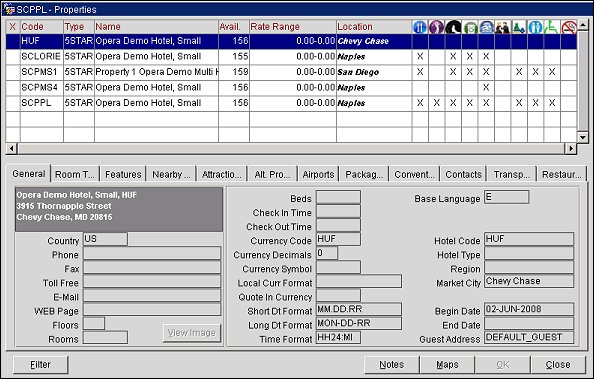Click the wheelchair X mark in SCPMS1 row

click(552, 72)
